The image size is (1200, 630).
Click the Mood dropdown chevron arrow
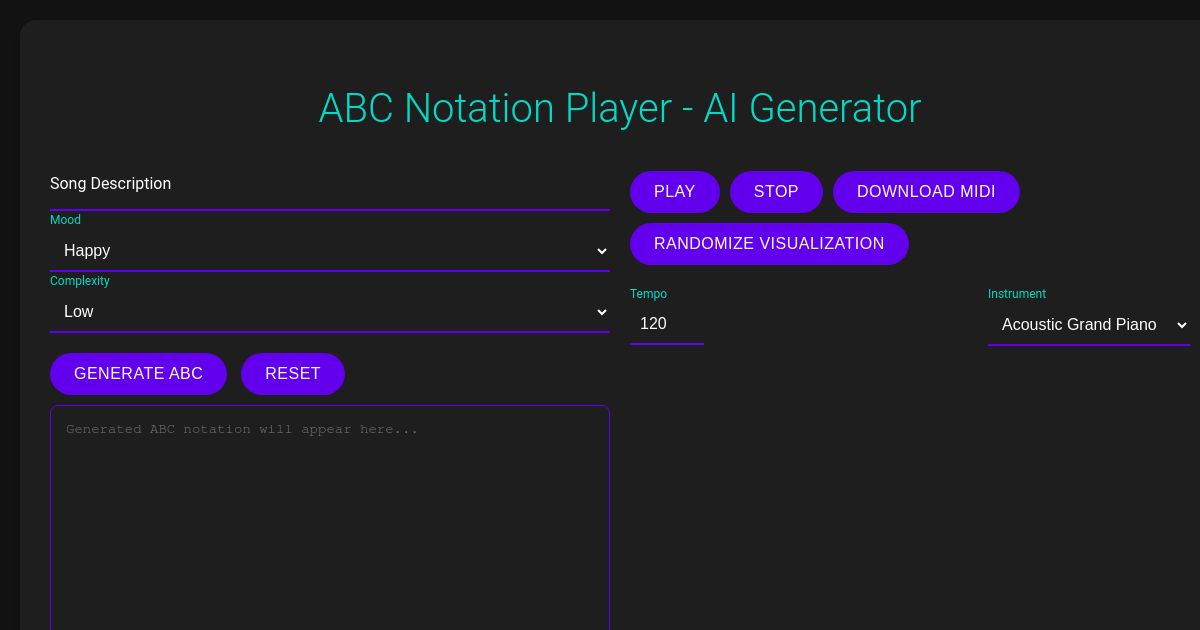click(x=602, y=251)
